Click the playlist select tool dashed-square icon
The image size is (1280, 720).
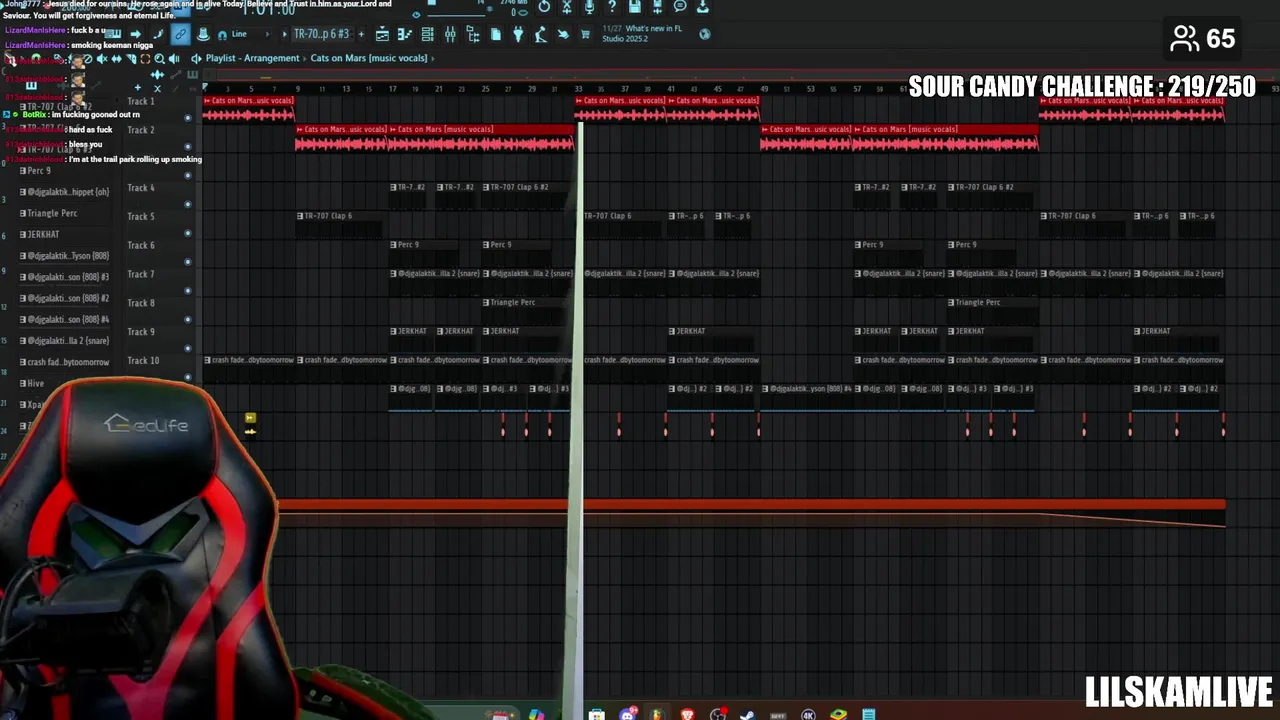coord(145,58)
